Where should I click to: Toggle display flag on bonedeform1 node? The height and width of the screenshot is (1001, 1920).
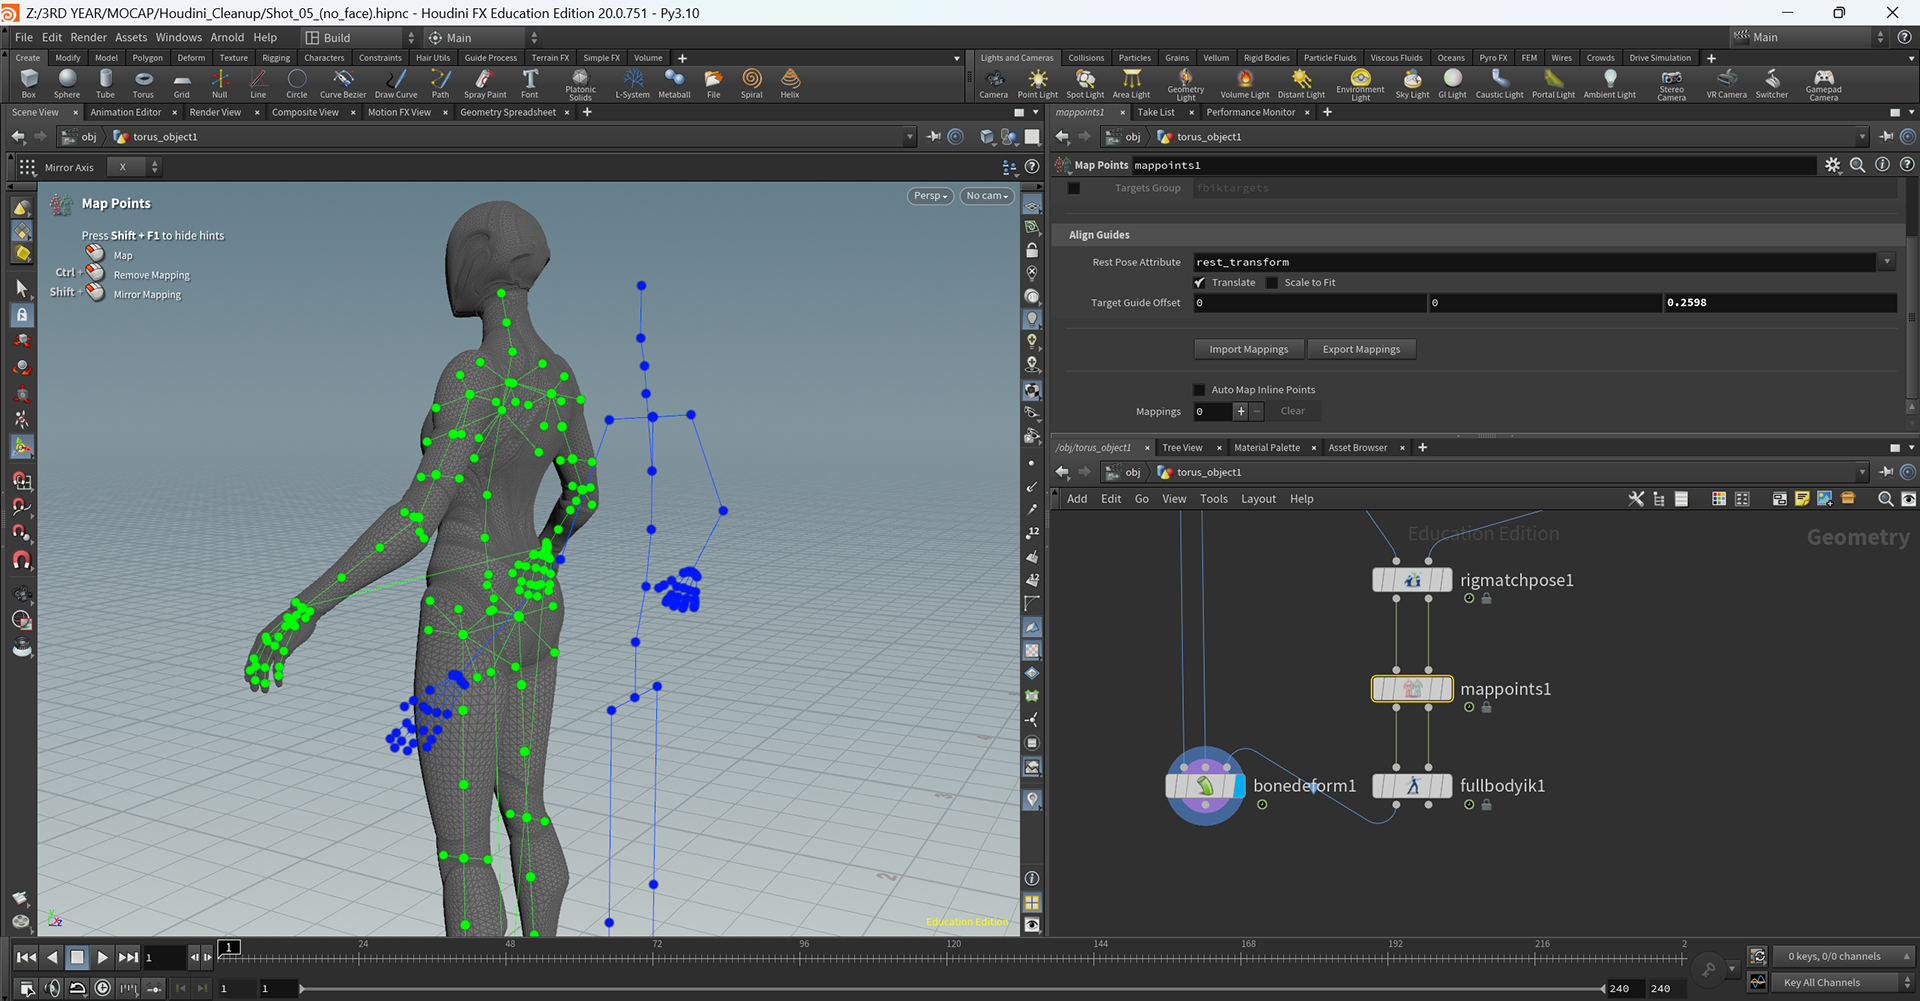(1239, 786)
